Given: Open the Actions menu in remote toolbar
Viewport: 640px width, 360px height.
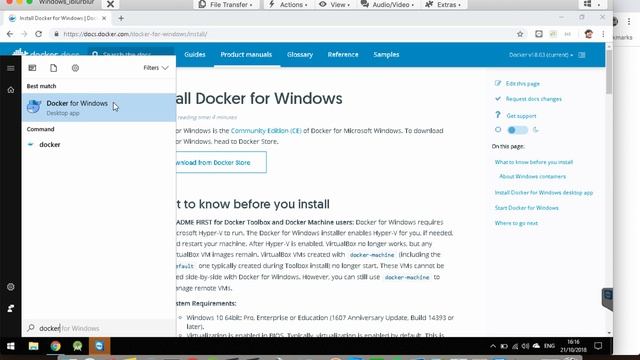Looking at the screenshot, I should click(288, 4).
